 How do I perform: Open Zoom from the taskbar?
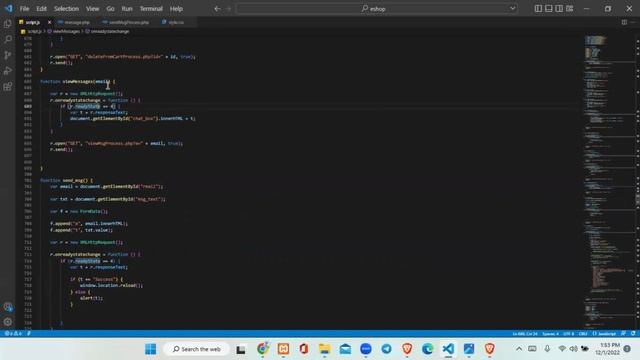pyautogui.click(x=366, y=349)
